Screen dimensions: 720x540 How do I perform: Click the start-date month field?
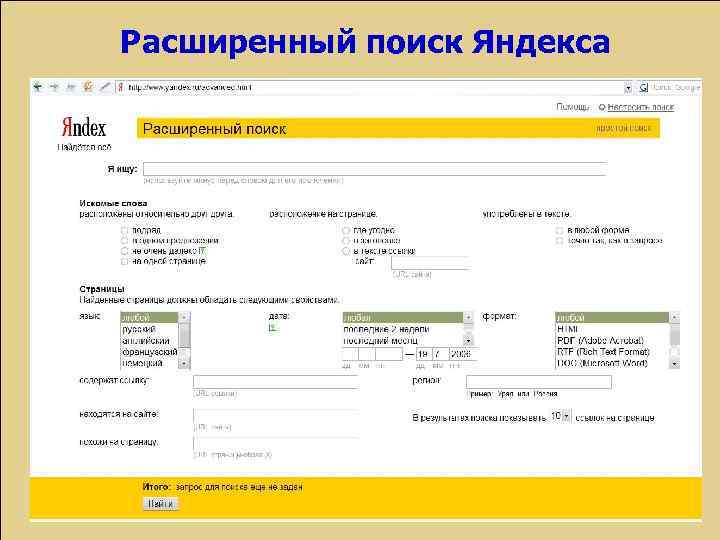click(x=366, y=354)
